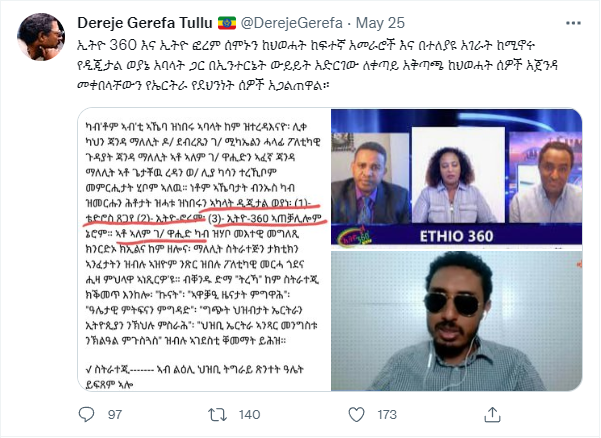Open the ETHIO 360 panel image
The image size is (601, 438).
coord(456,177)
